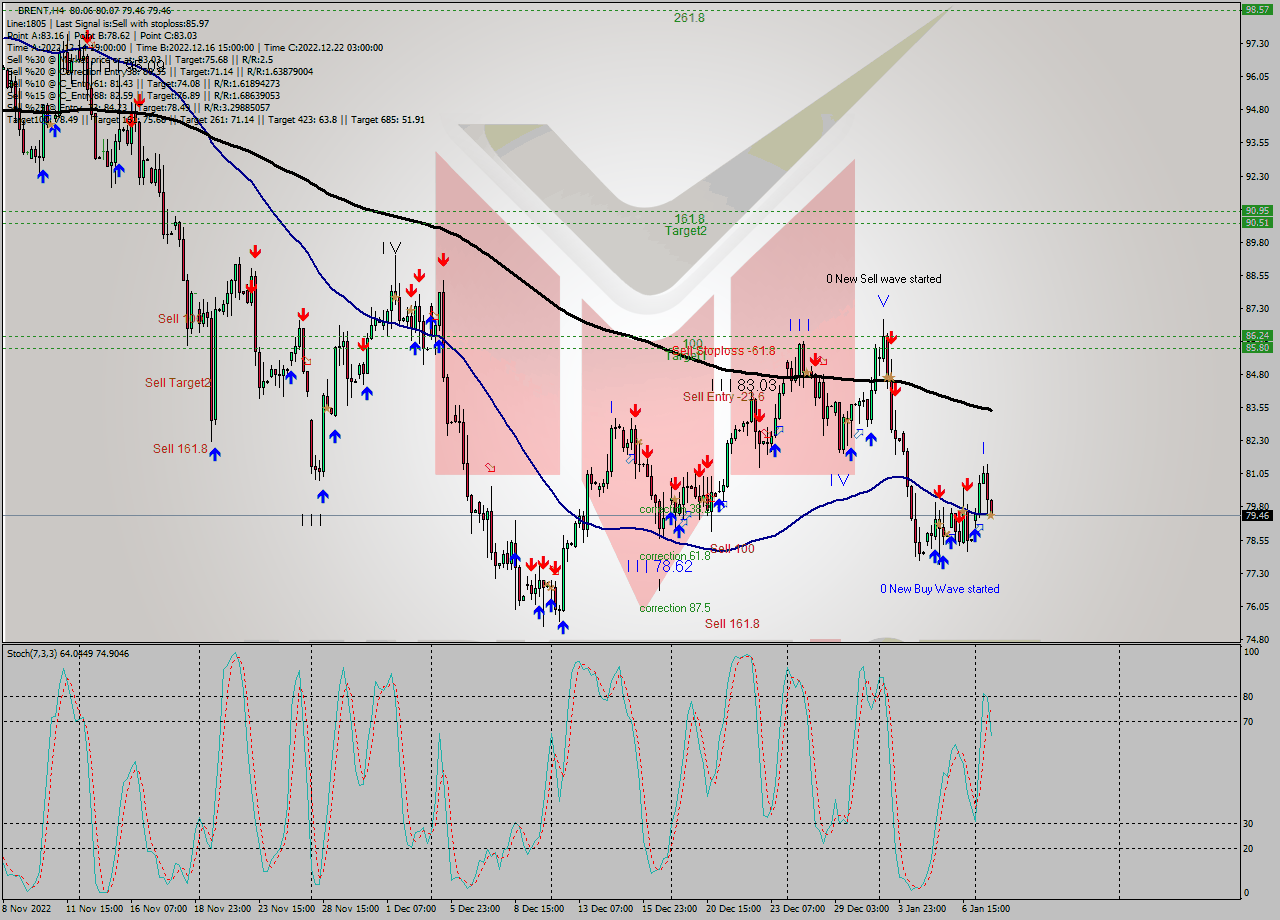Click the "3 Jan 23:00" time axis label
The width and height of the screenshot is (1280, 920).
924,909
